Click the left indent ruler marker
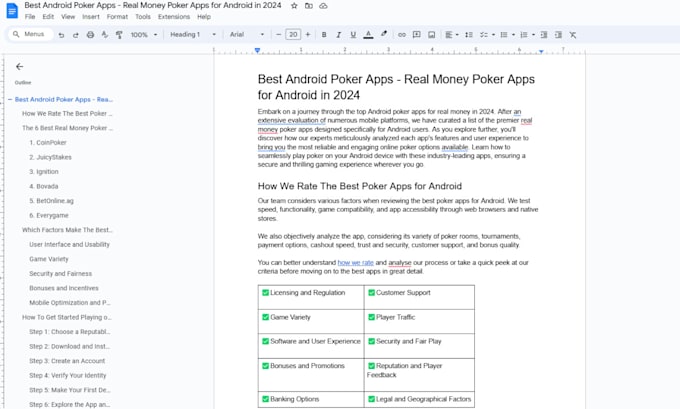 pyautogui.click(x=257, y=51)
